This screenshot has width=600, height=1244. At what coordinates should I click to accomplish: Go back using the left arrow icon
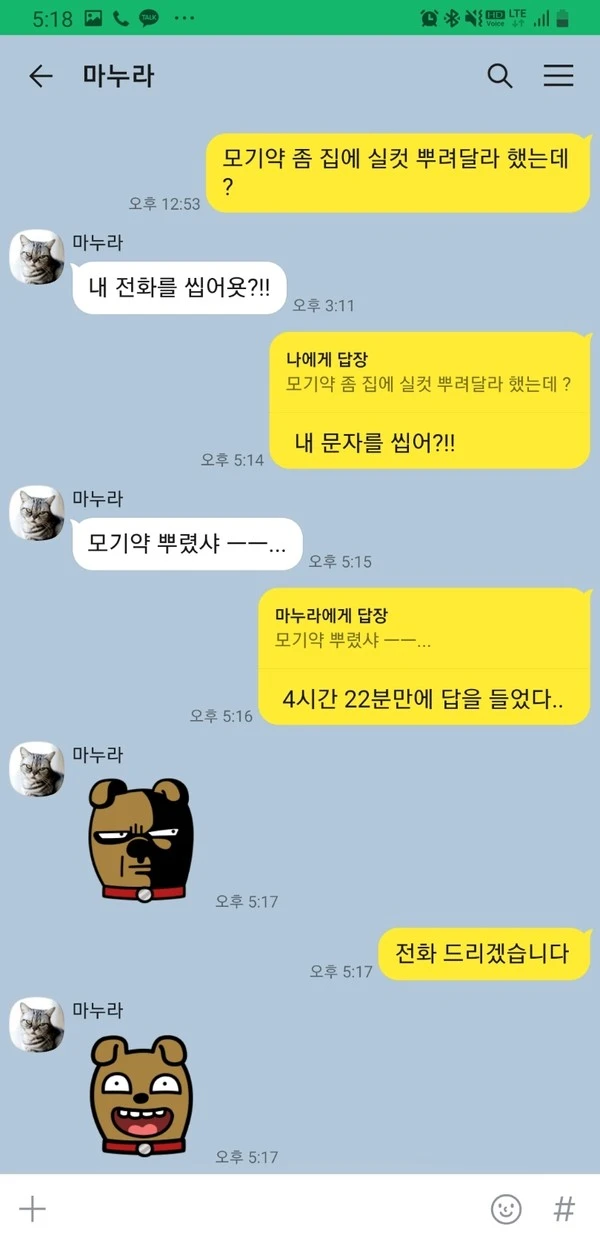[40, 76]
